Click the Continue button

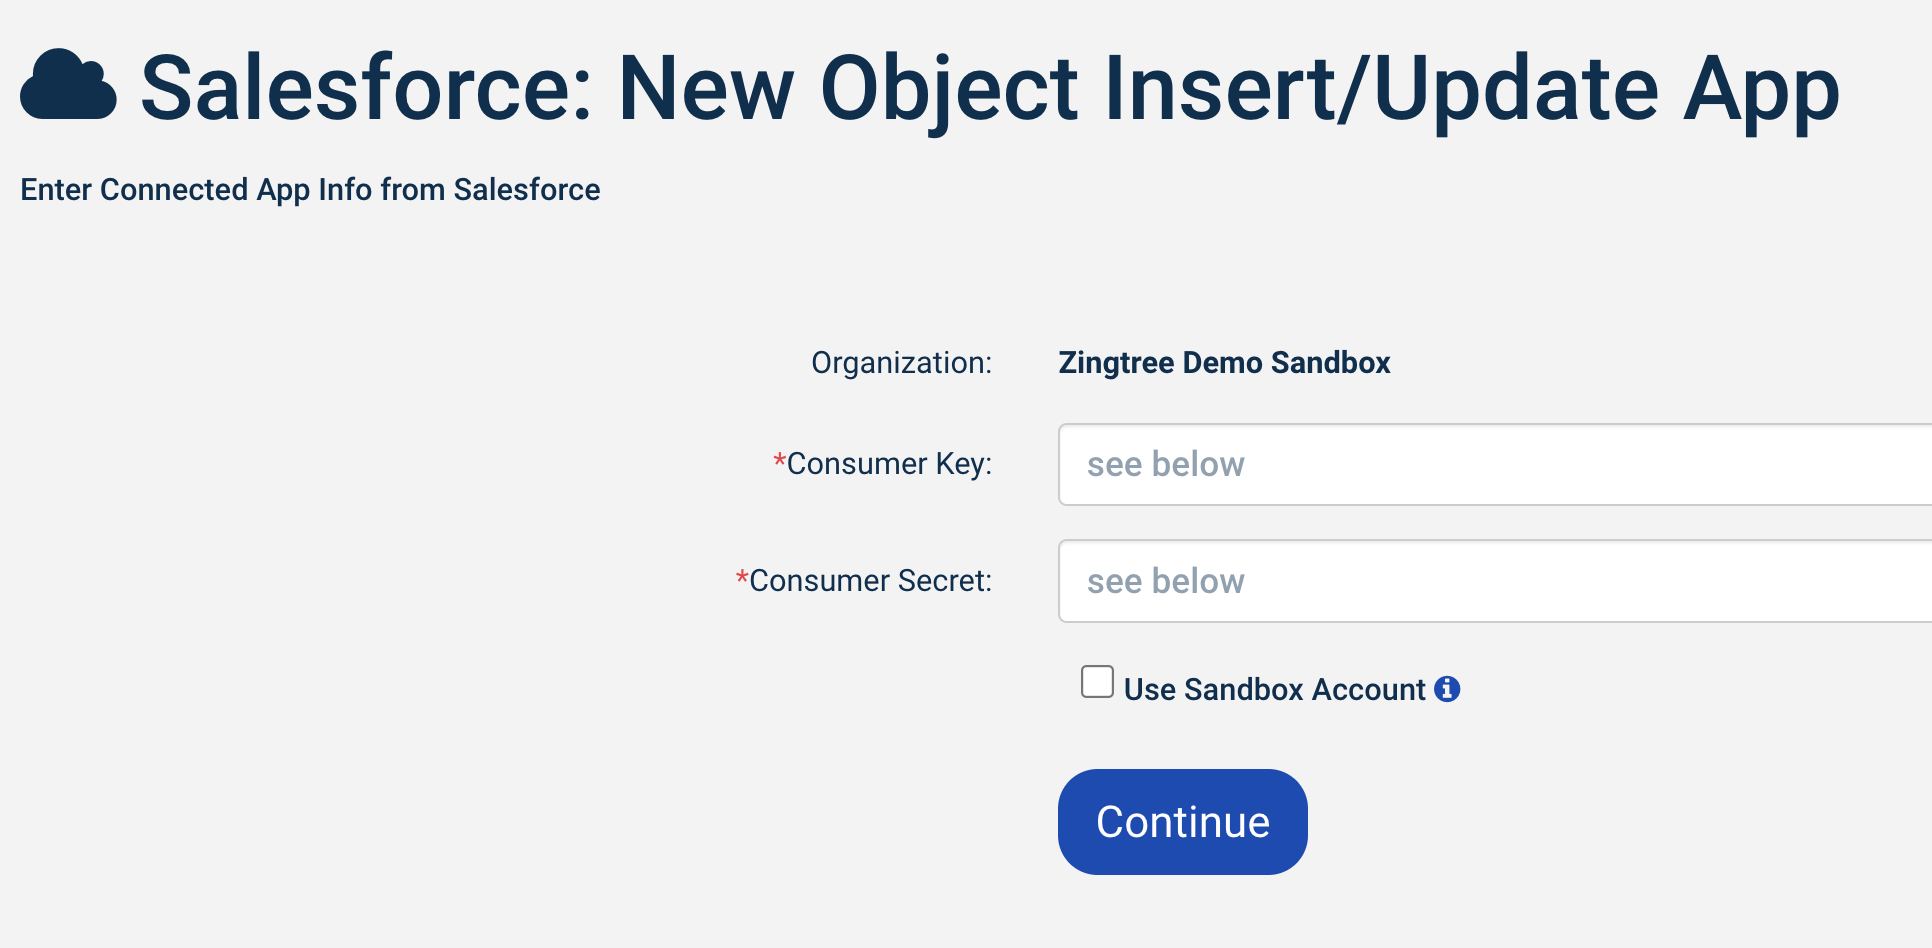coord(1182,821)
